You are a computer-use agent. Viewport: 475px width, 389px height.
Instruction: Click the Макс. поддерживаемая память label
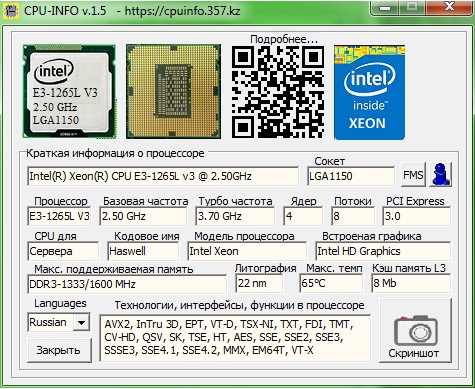[114, 269]
